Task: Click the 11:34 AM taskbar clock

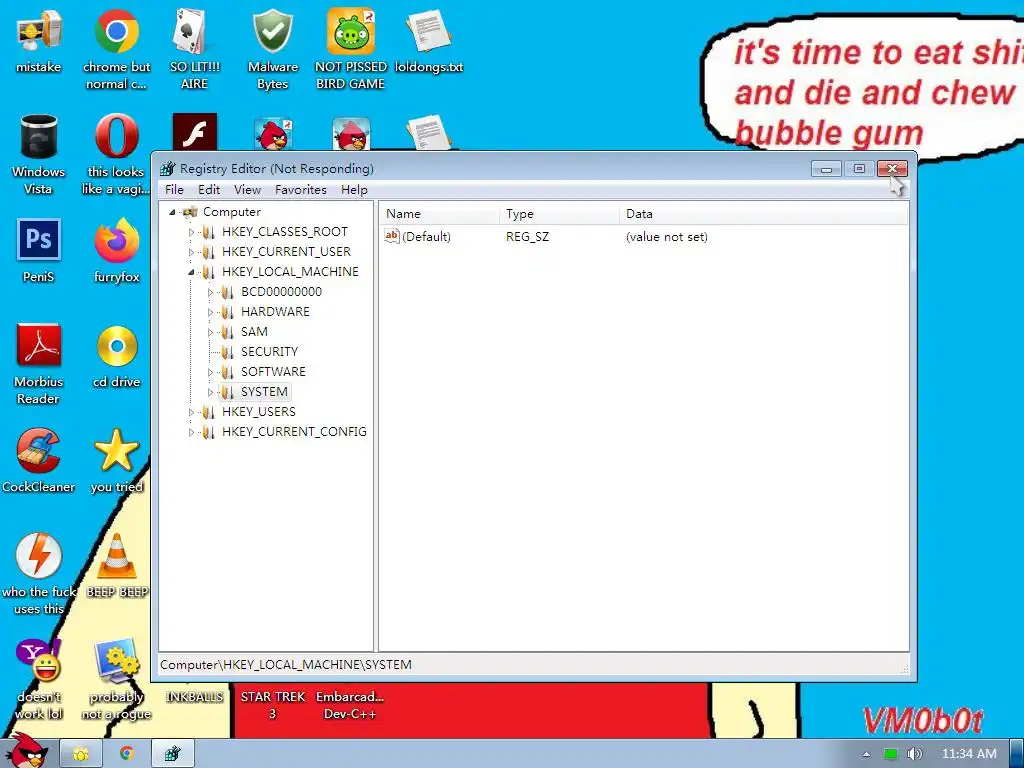Action: (969, 754)
